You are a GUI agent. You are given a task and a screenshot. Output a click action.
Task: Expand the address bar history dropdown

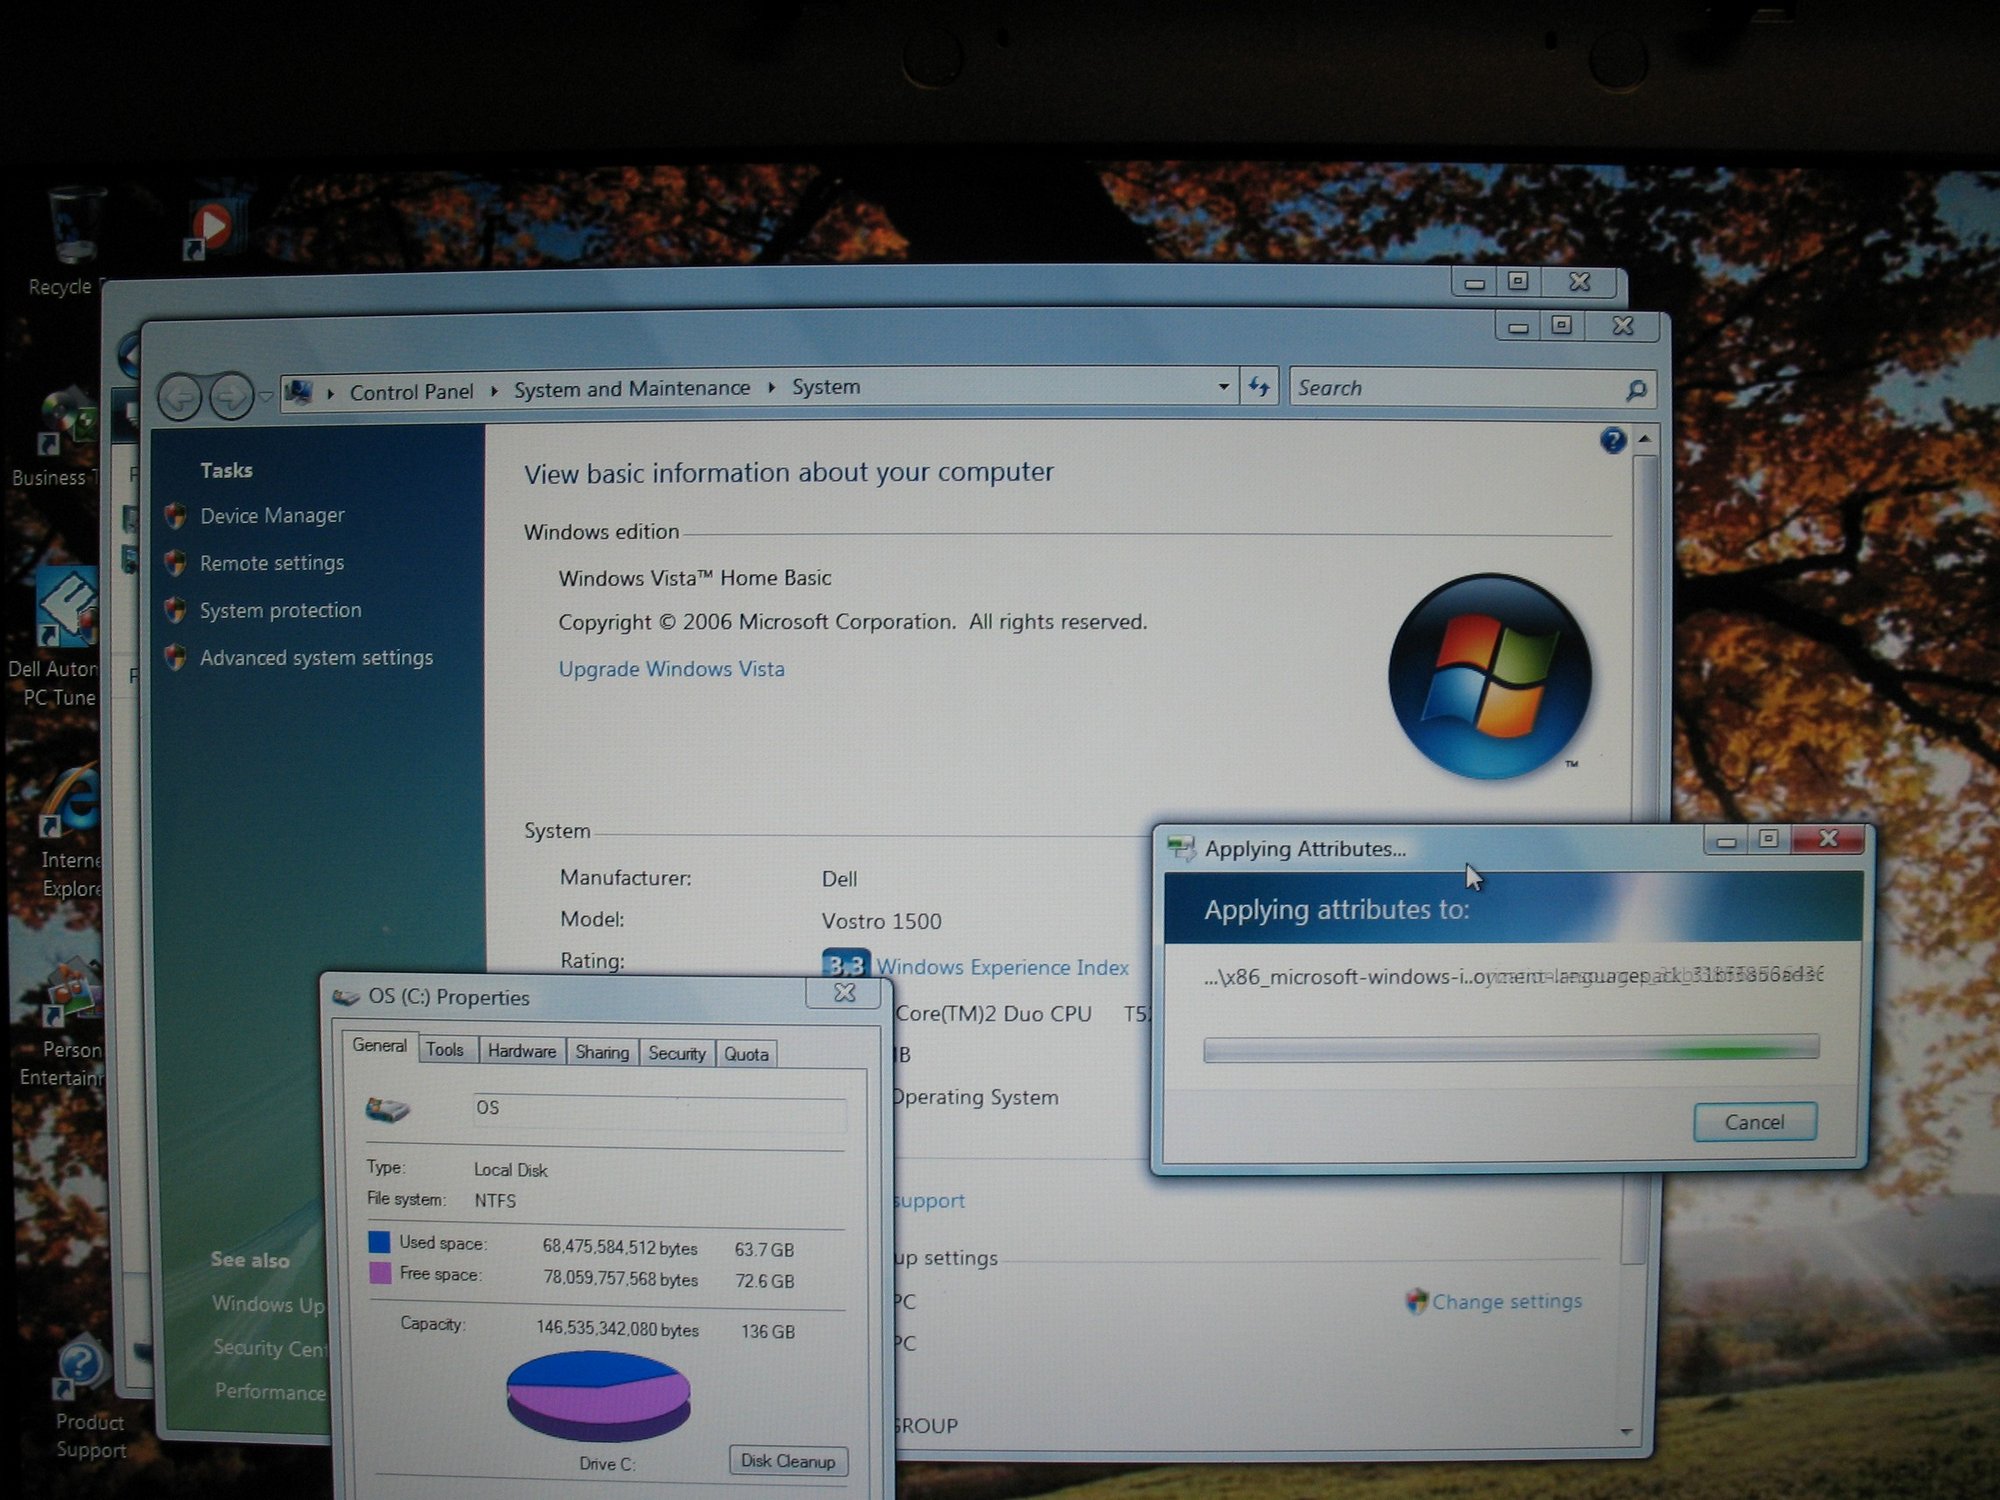1223,387
